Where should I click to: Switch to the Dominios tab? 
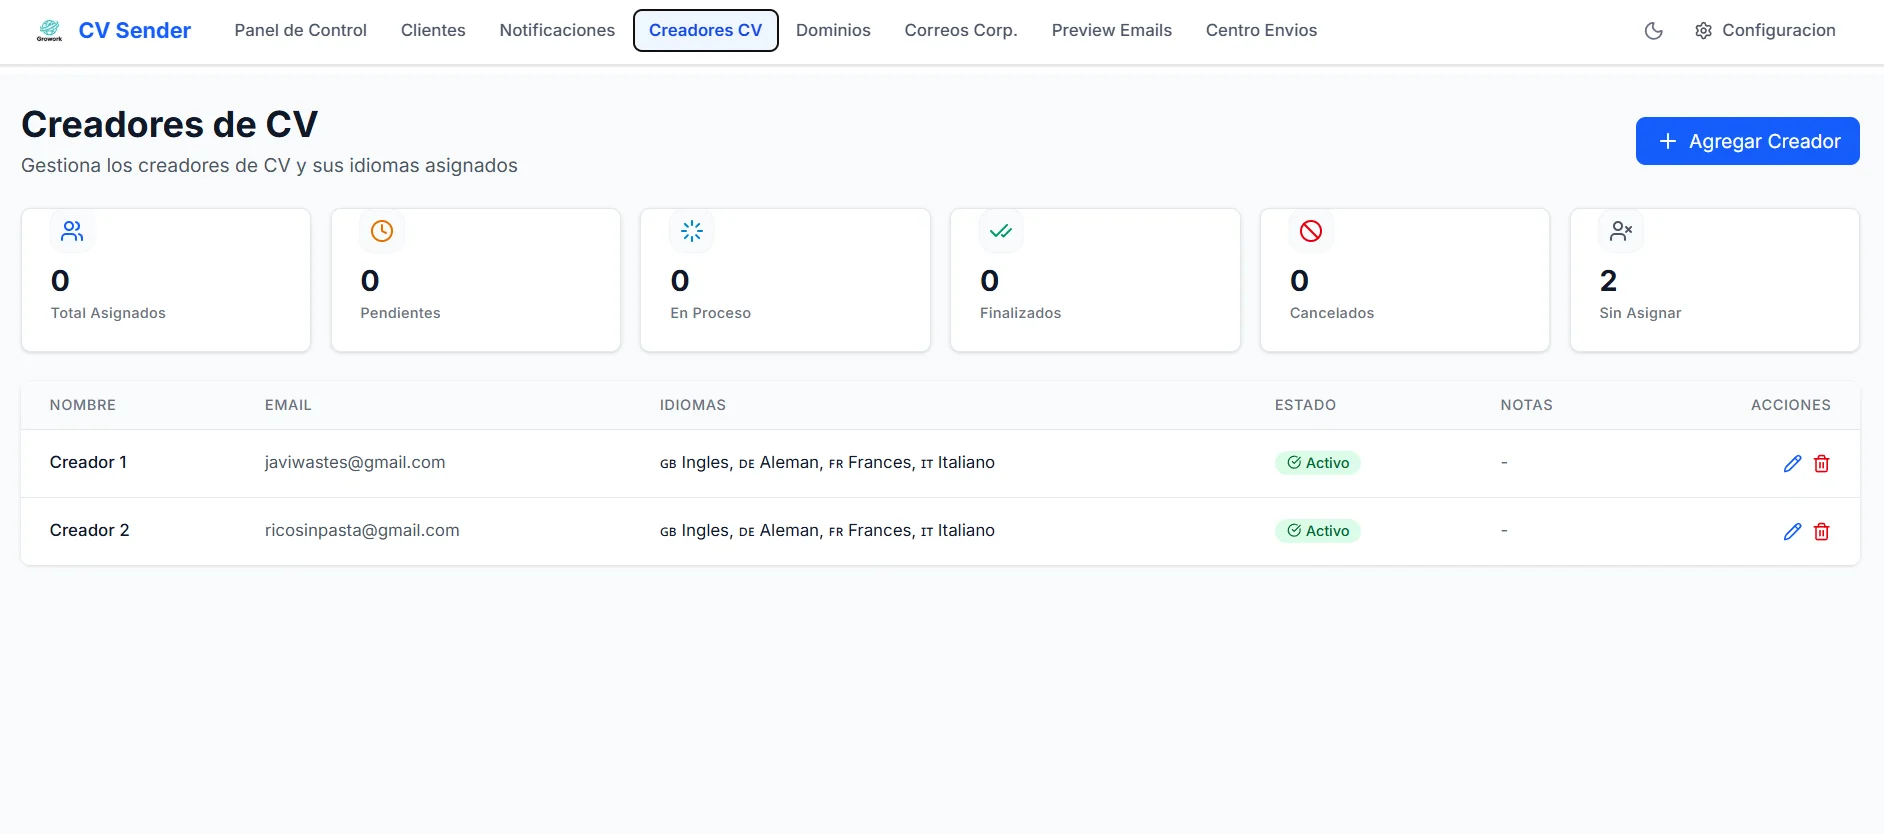pyautogui.click(x=833, y=30)
